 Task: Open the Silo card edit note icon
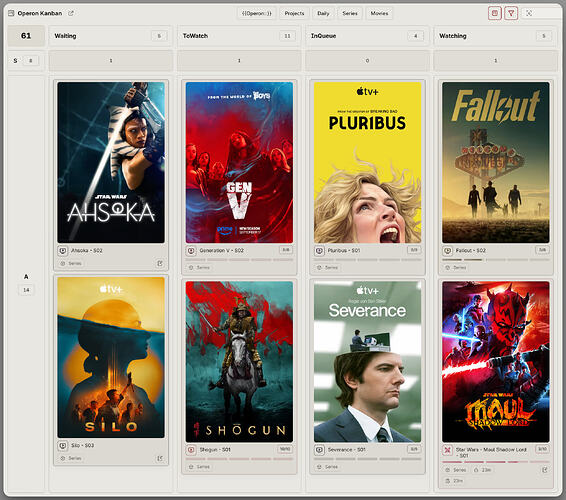tap(160, 458)
